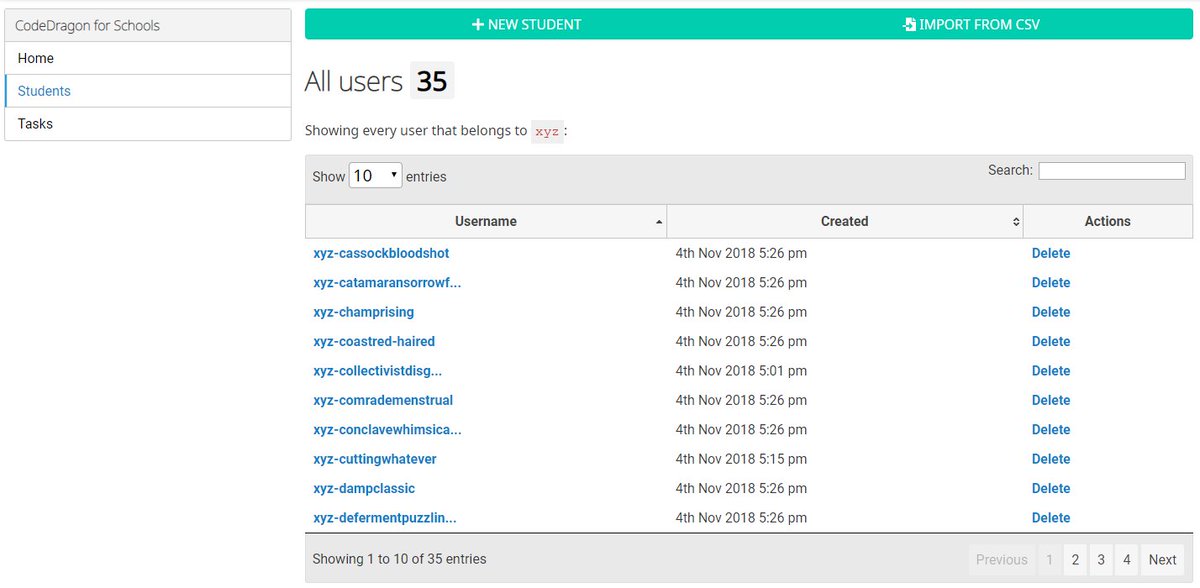Click the CodeDragon for Schools header
This screenshot has height=588, width=1200.
148,26
